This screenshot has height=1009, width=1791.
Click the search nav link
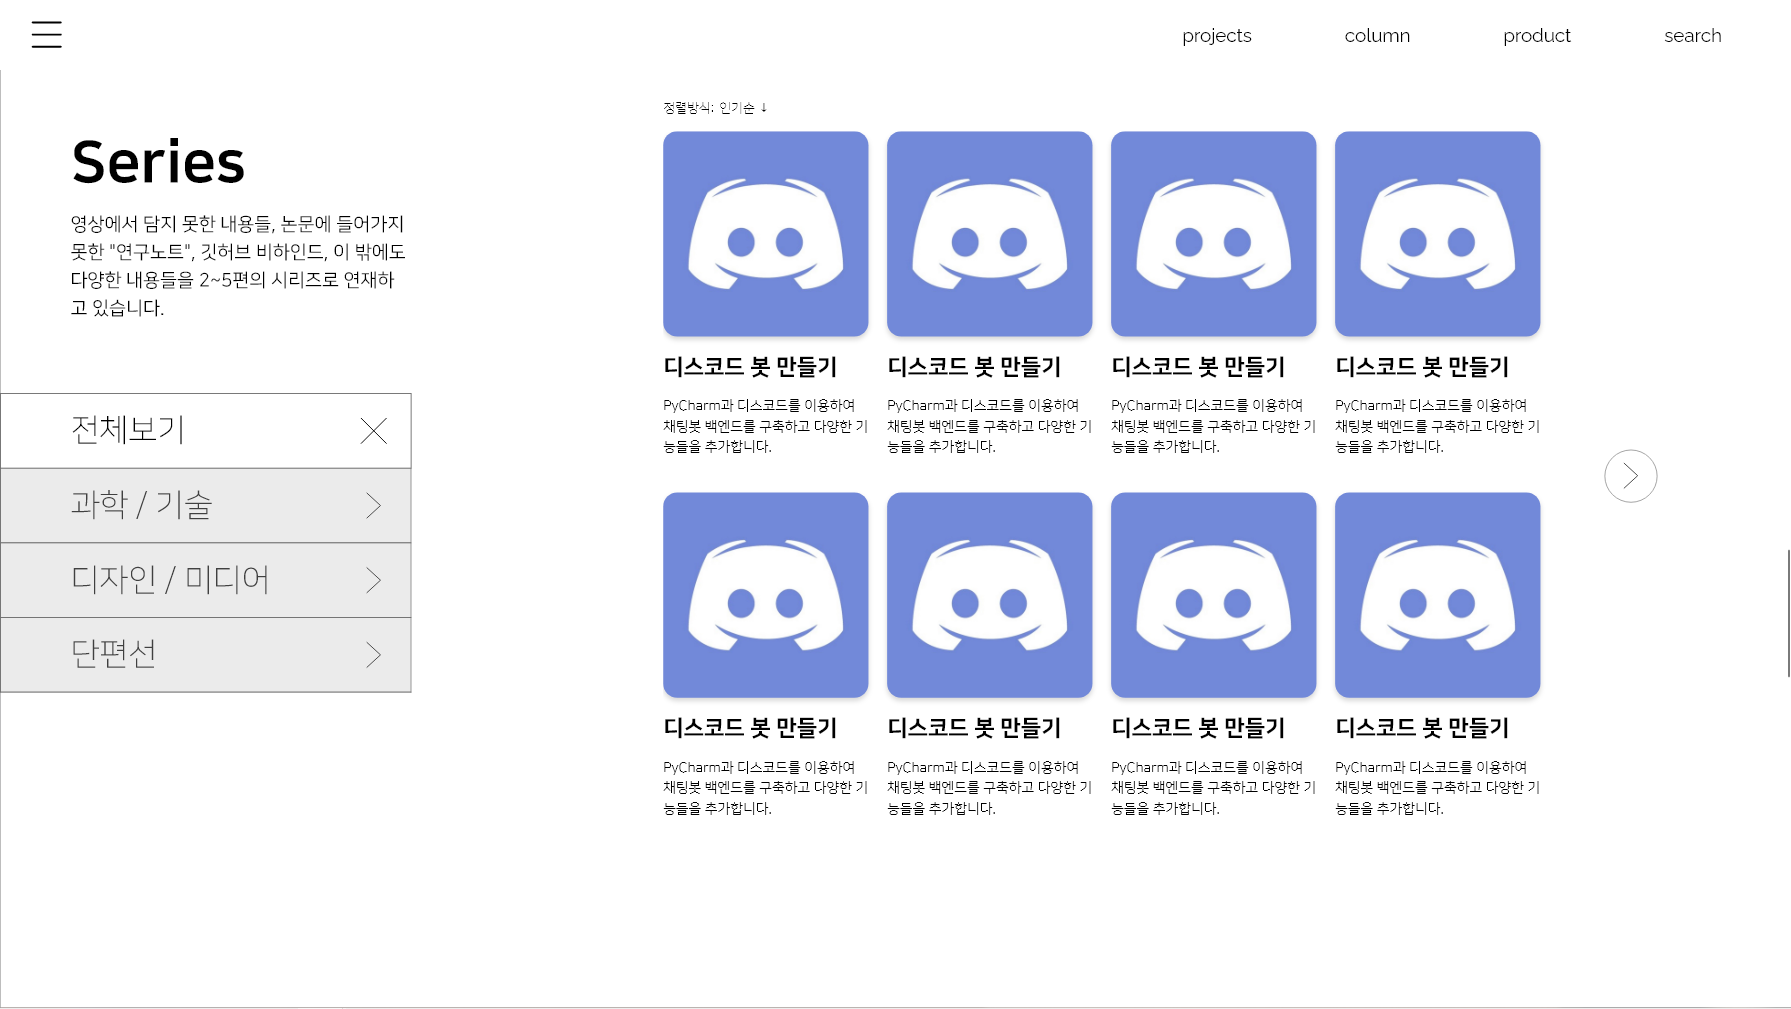click(1692, 36)
